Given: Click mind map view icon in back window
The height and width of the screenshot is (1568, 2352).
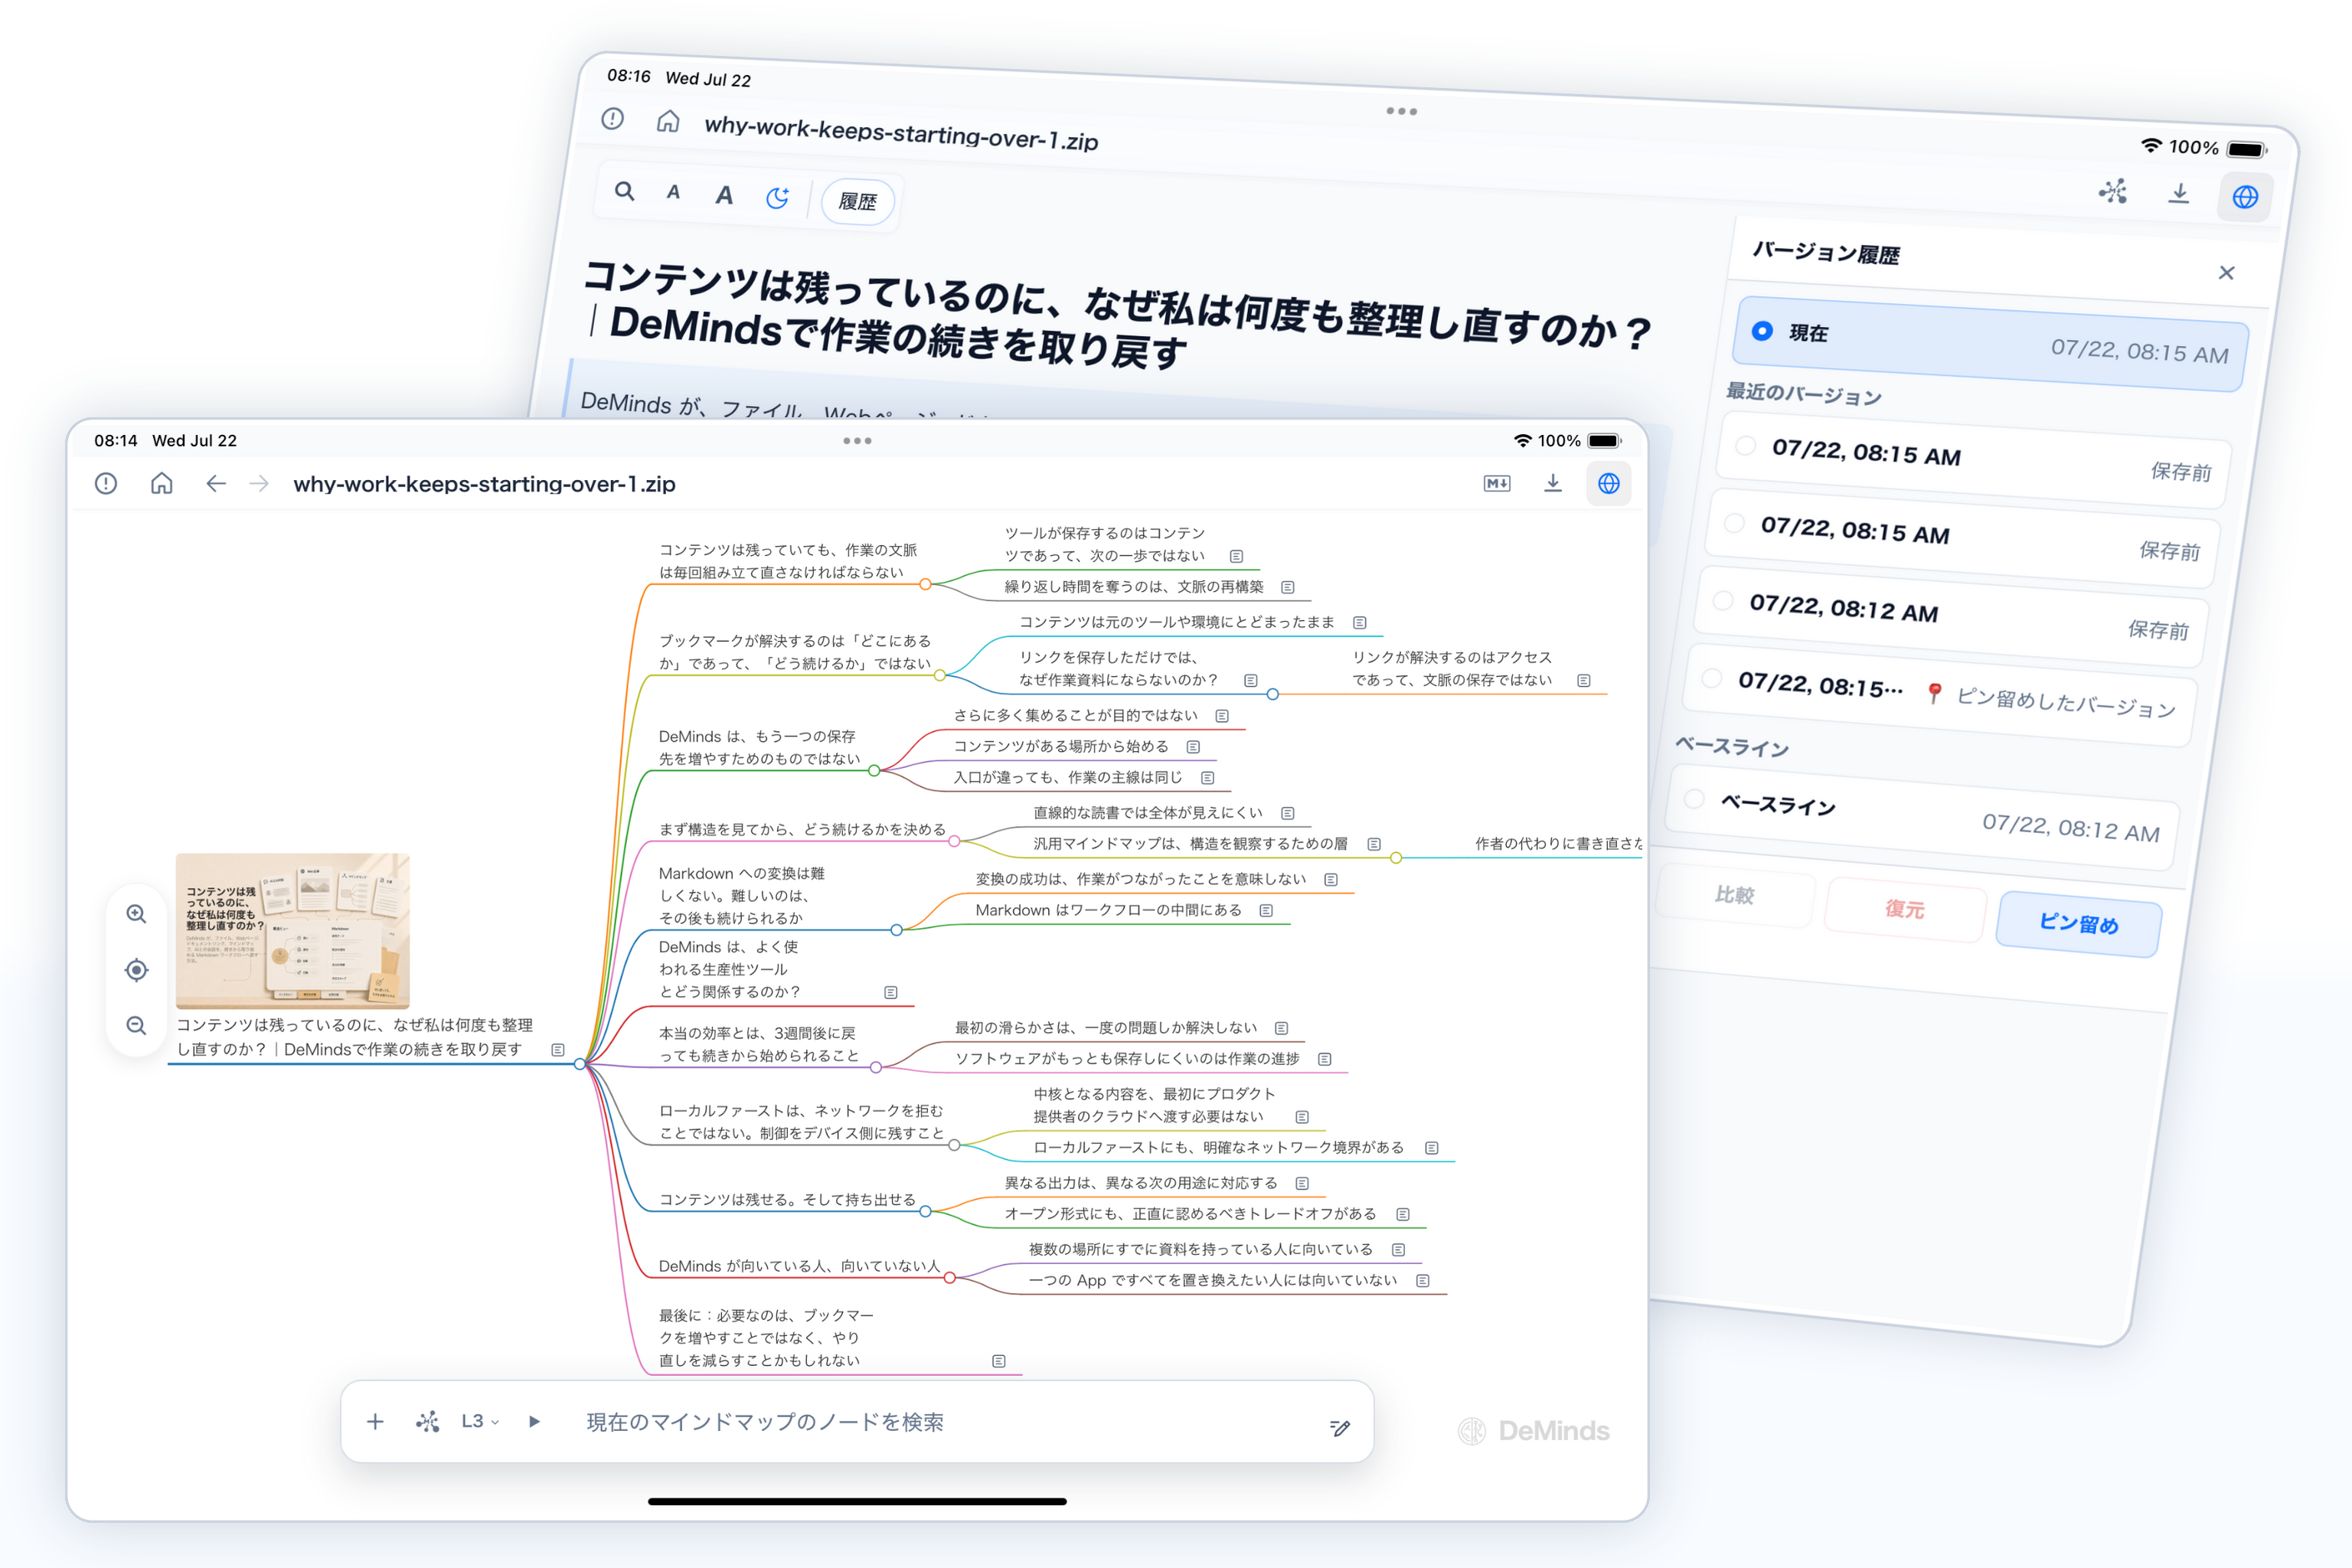Looking at the screenshot, I should click(2113, 191).
